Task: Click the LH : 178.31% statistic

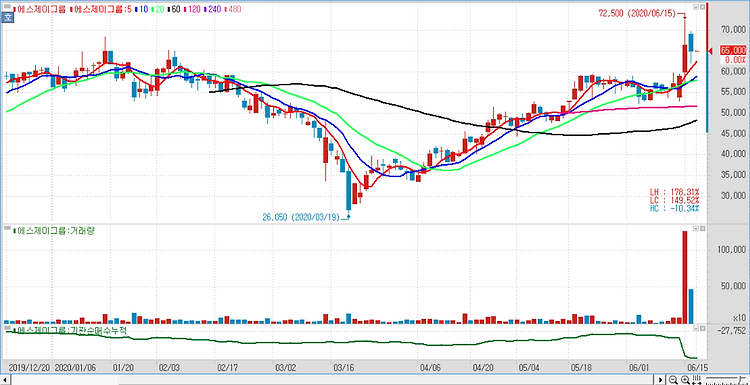Action: click(x=674, y=192)
